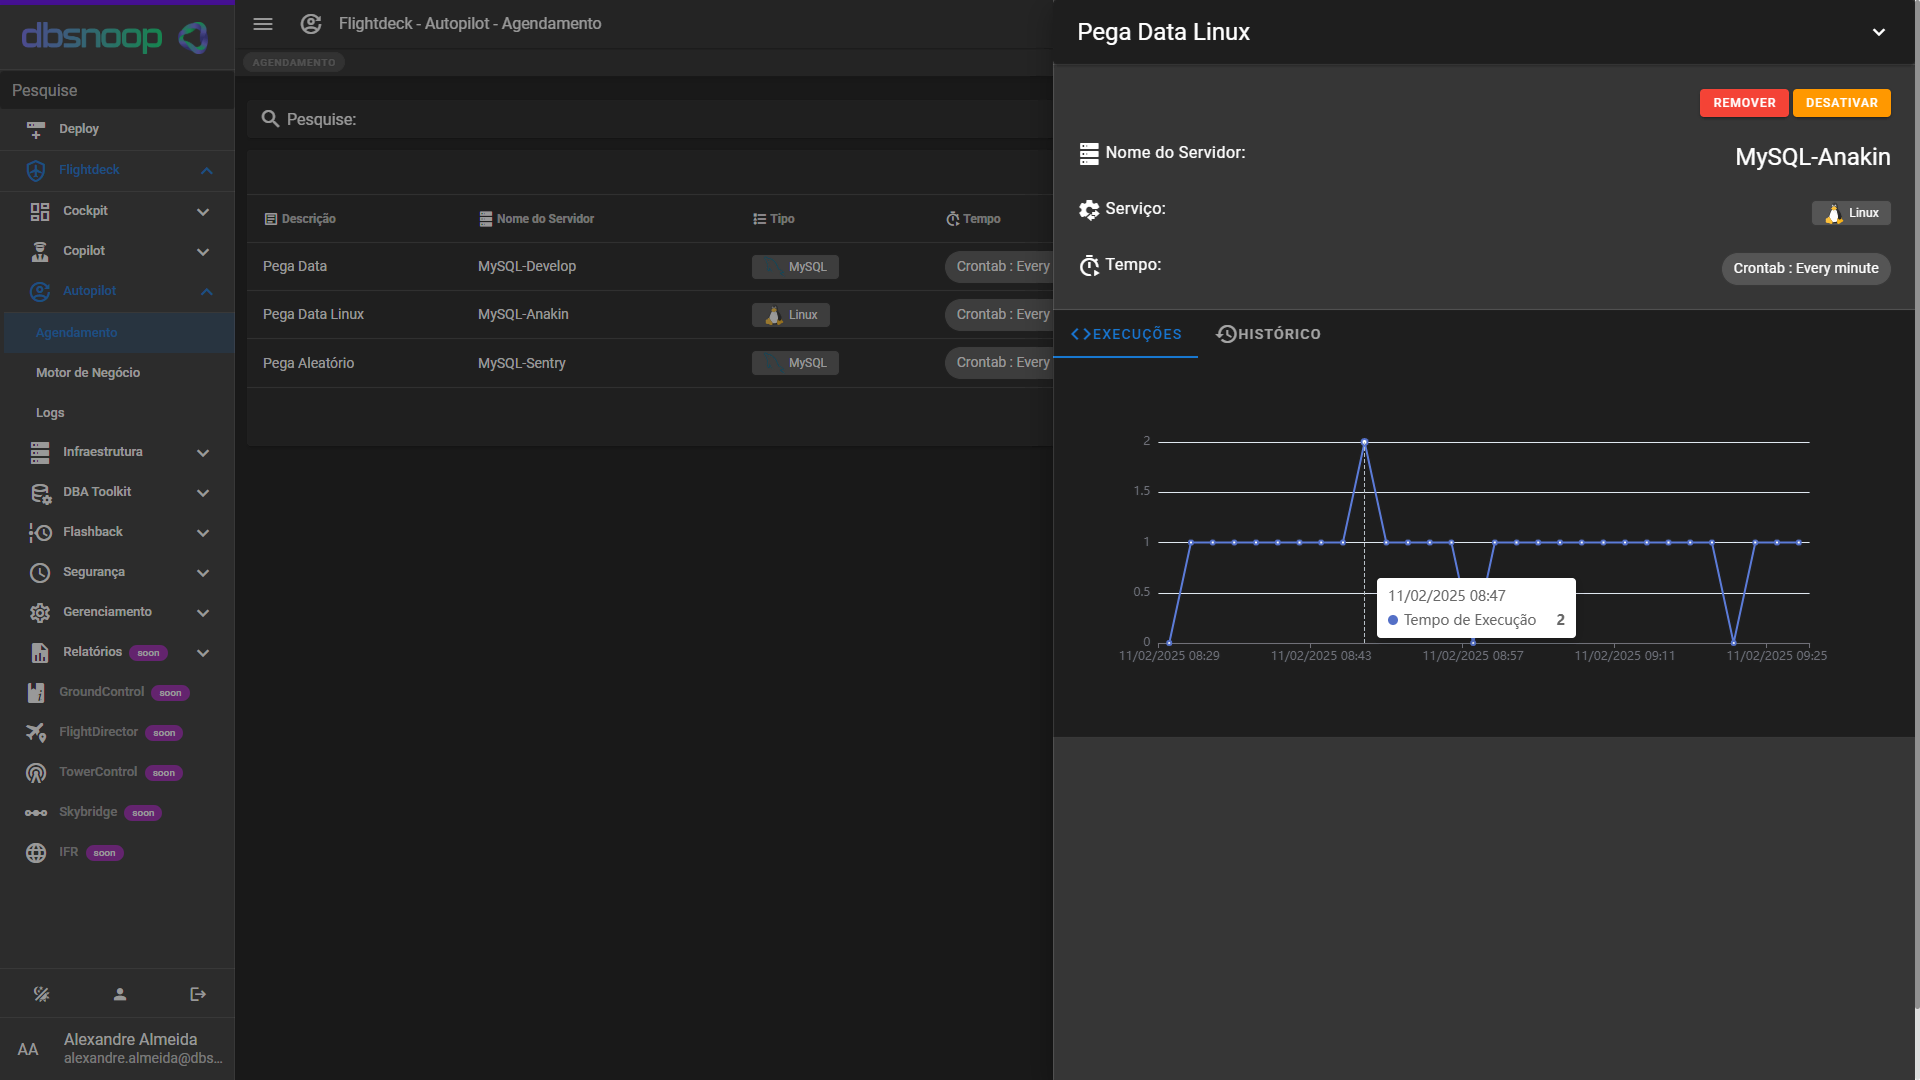Viewport: 1920px width, 1080px height.
Task: Sort by Nome do Servidor header
Action: coord(536,219)
